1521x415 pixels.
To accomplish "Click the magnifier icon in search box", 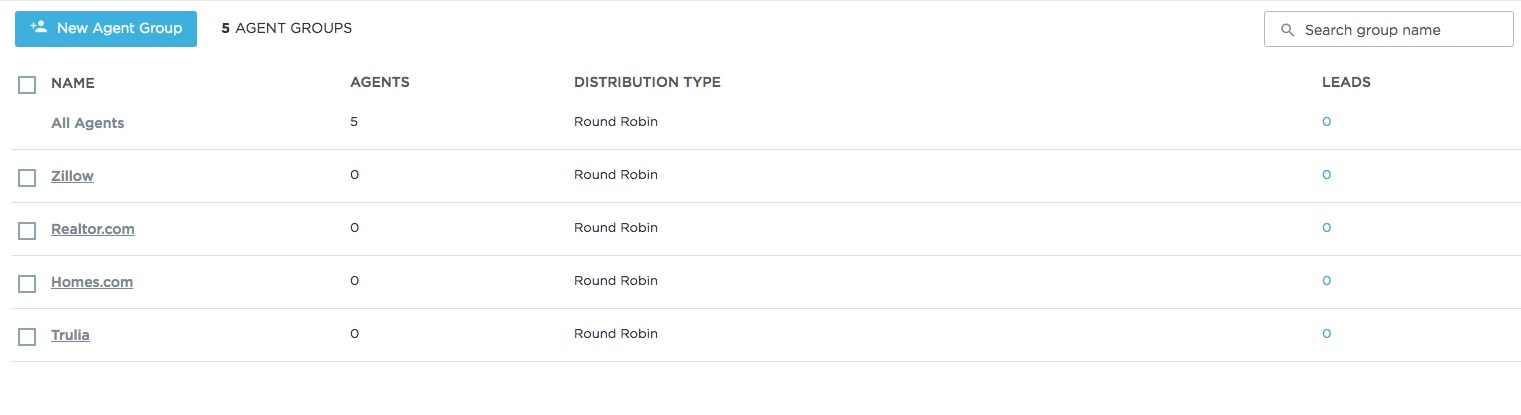I will [x=1287, y=30].
